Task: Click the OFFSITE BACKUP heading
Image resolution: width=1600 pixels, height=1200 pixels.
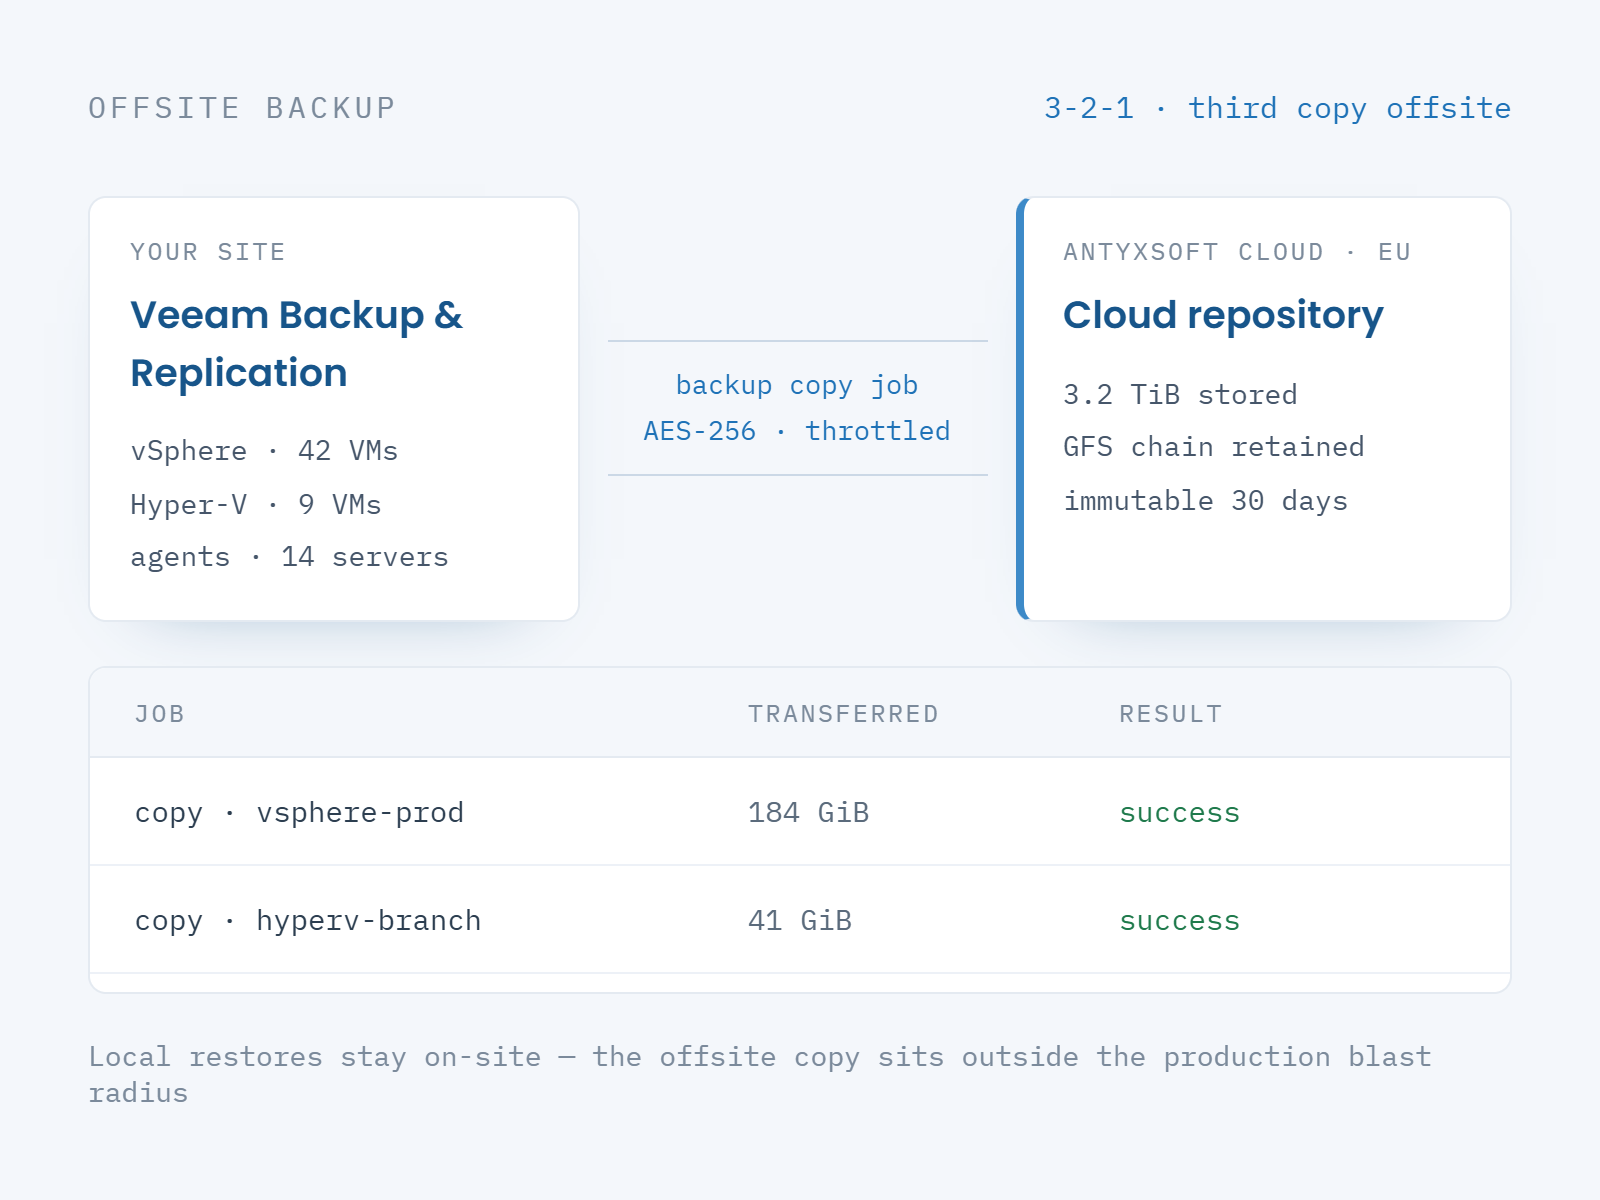Action: pos(242,108)
